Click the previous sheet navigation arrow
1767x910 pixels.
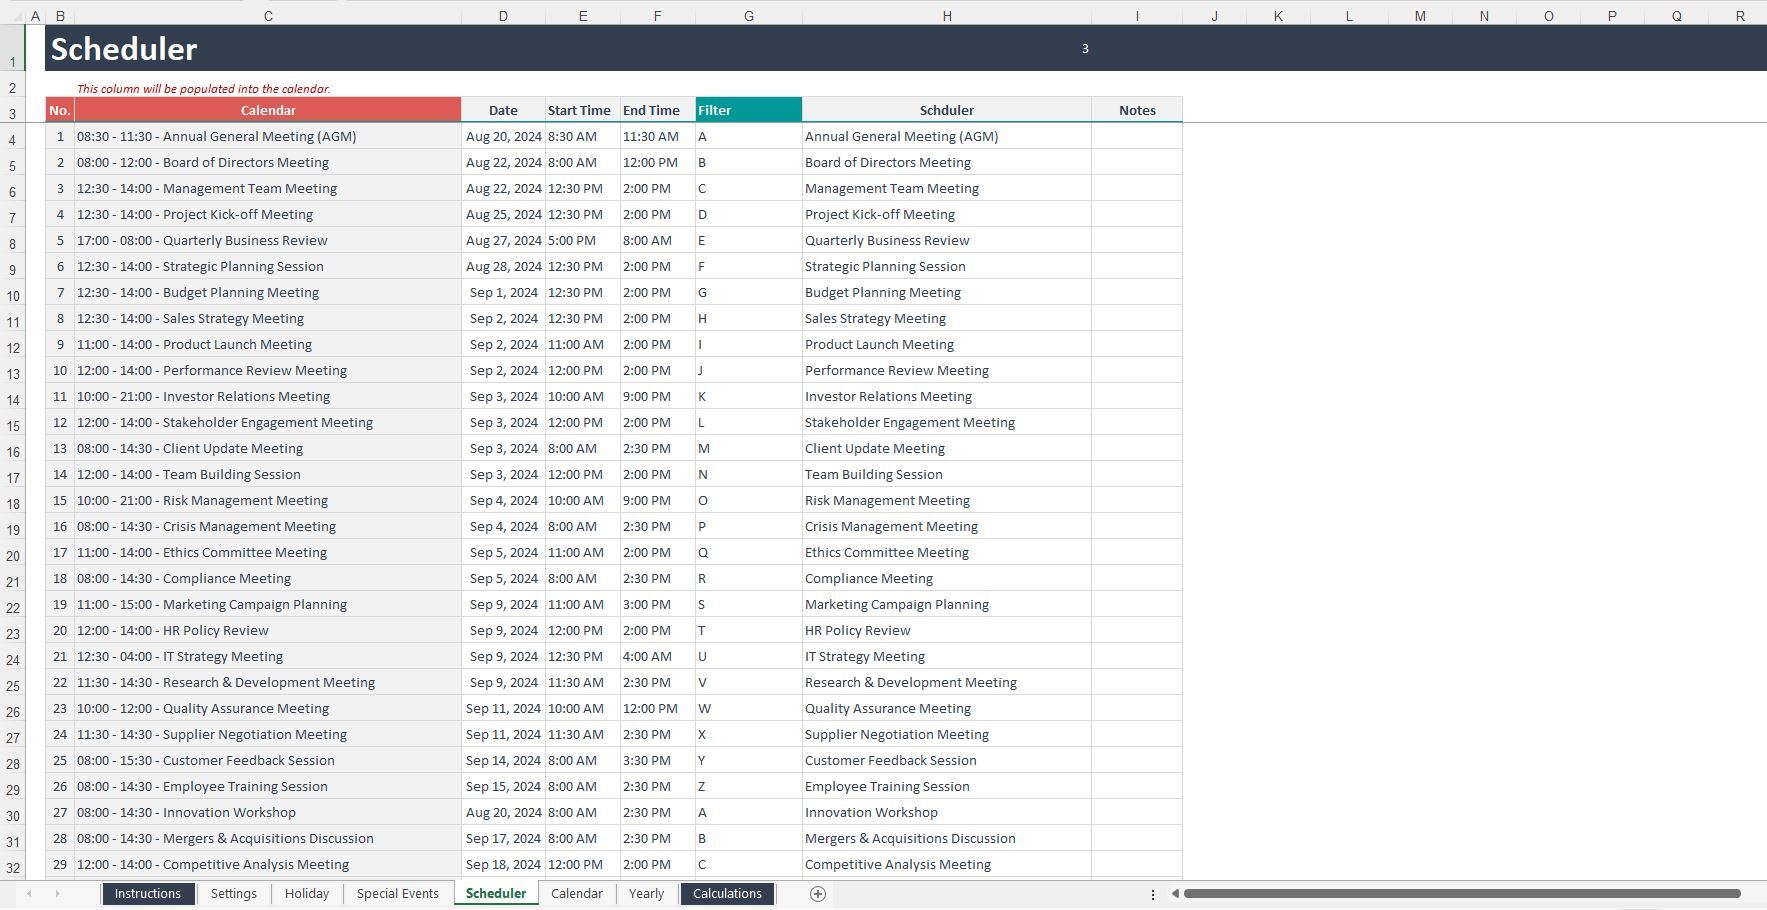(x=29, y=894)
